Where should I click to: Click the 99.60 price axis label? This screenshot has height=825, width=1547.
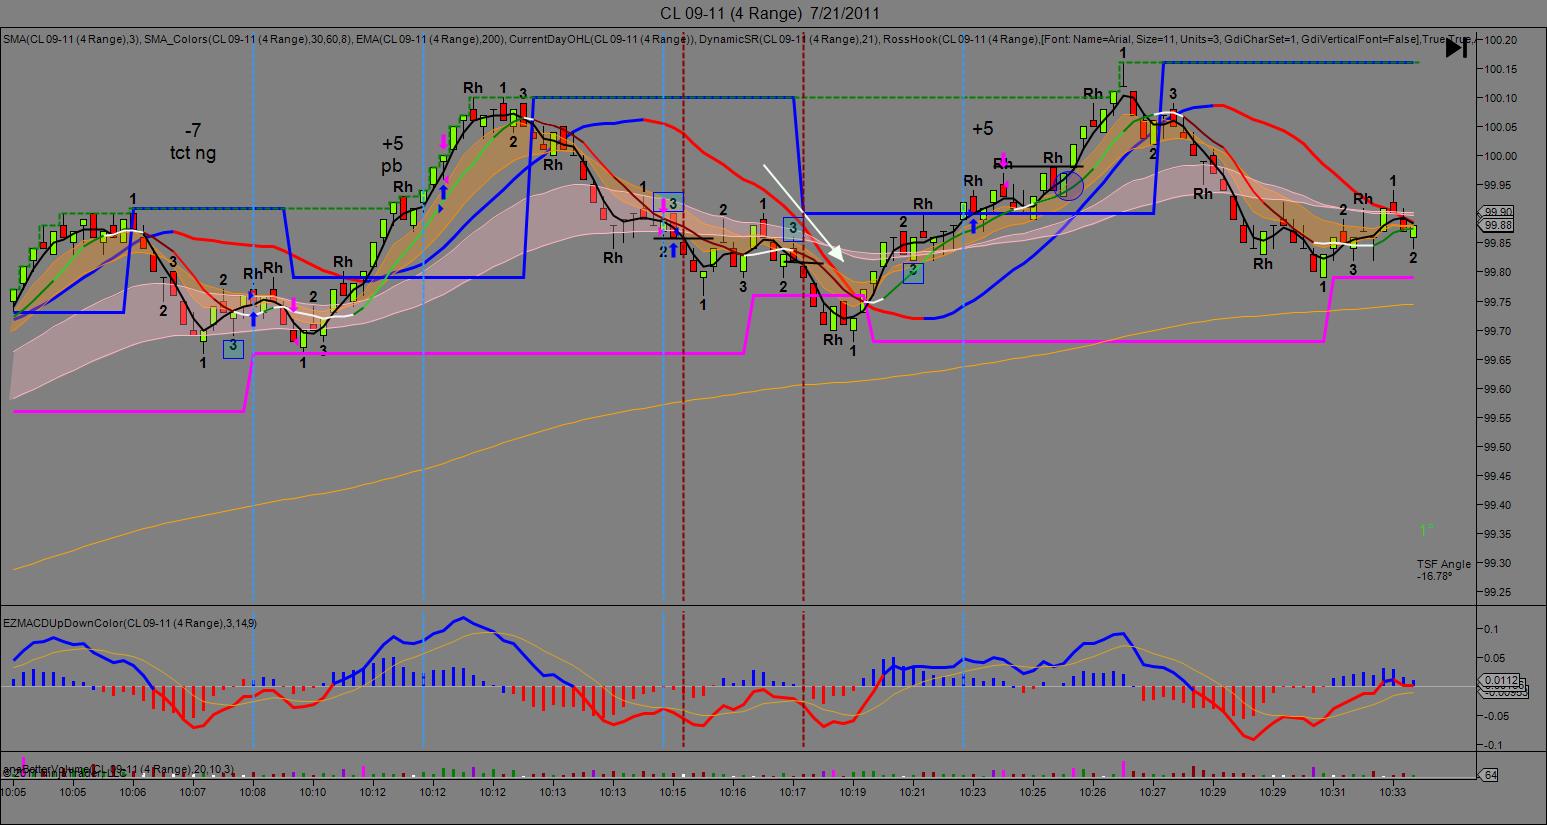coord(1500,389)
